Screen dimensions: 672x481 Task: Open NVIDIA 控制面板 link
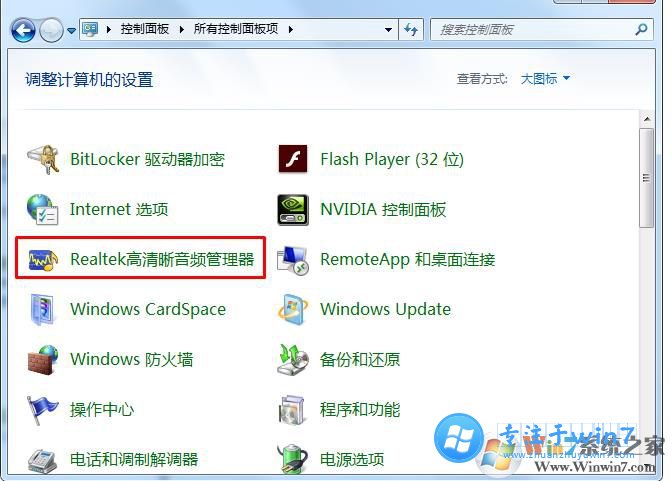(x=383, y=210)
